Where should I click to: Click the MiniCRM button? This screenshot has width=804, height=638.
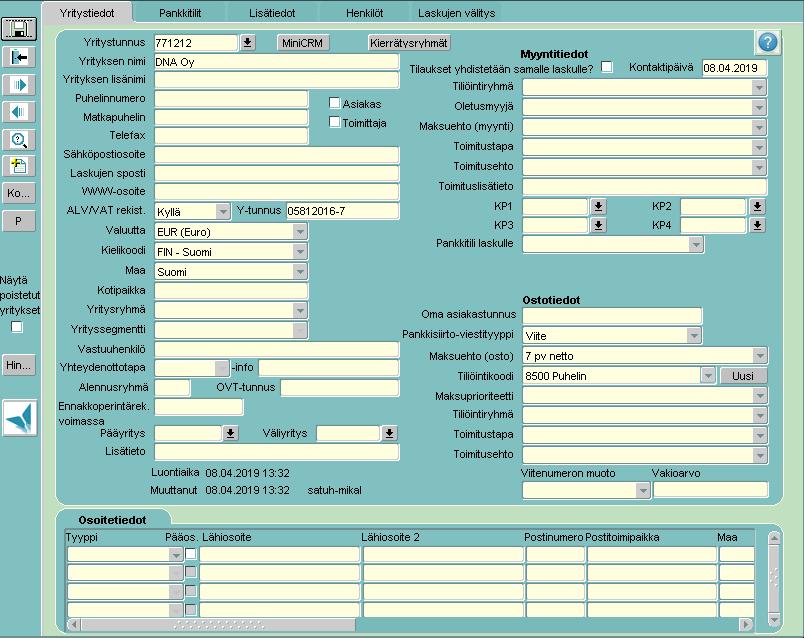303,43
